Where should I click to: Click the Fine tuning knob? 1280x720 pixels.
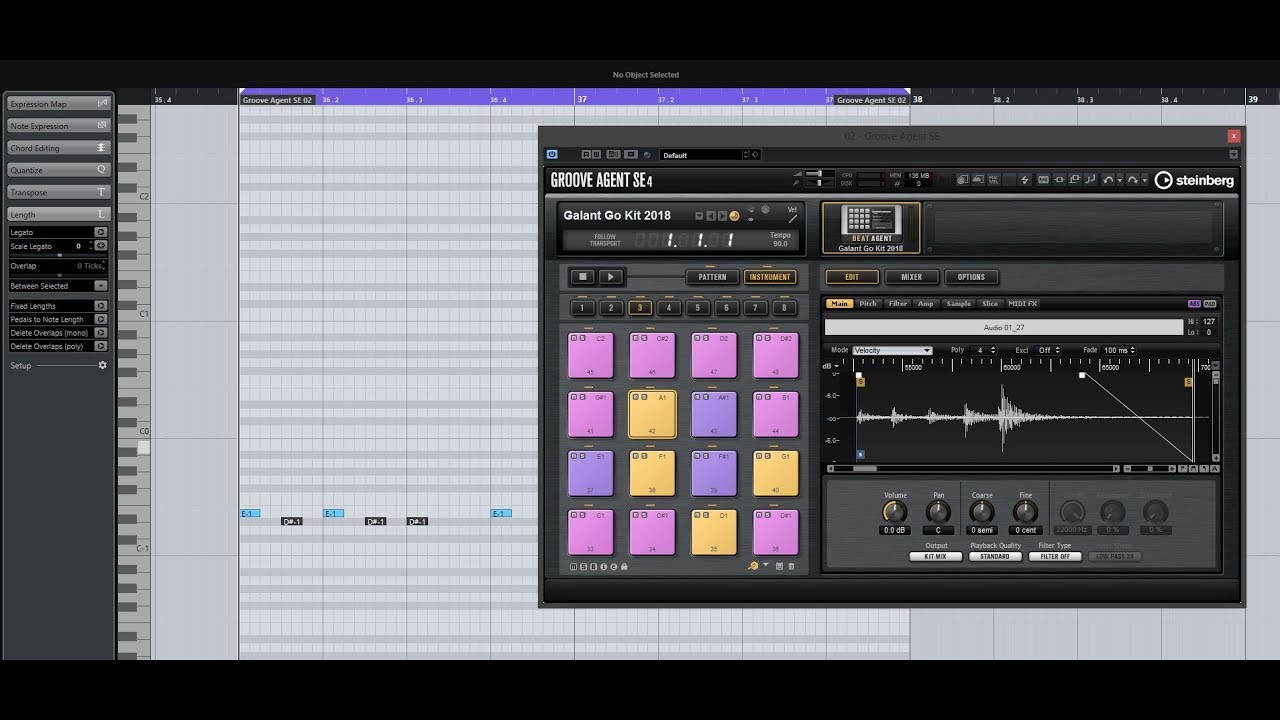(x=1025, y=512)
